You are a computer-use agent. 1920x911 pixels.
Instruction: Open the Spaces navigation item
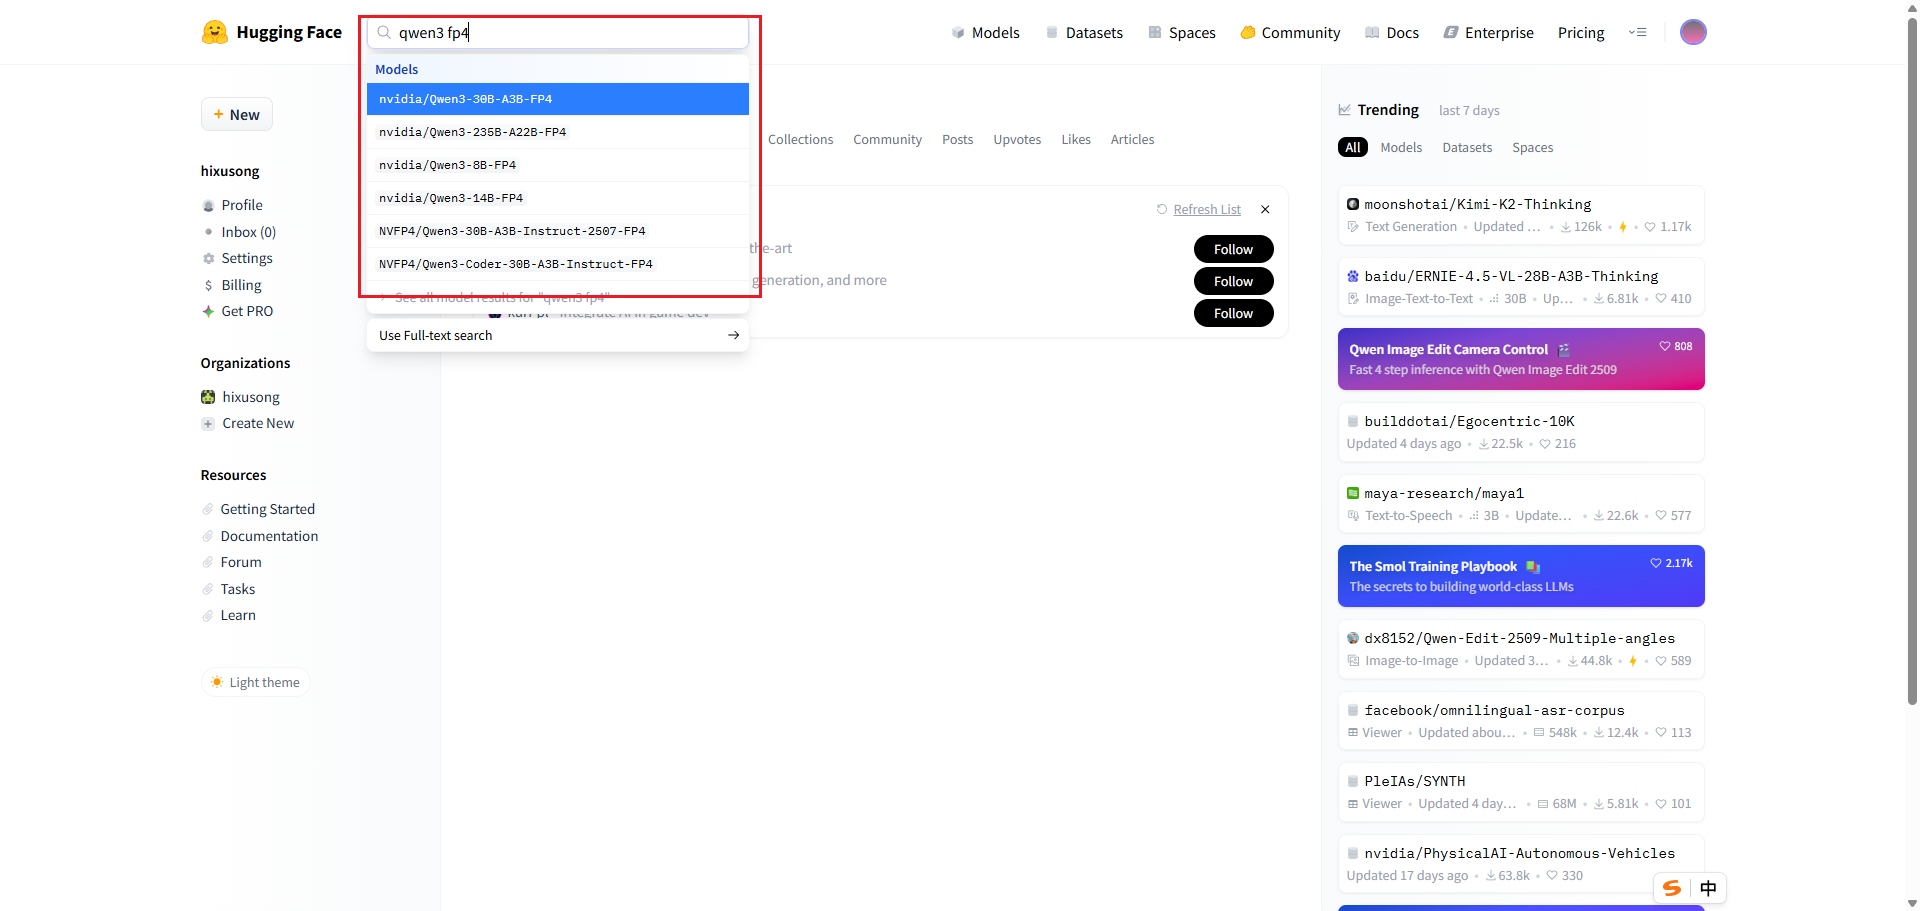(1182, 32)
